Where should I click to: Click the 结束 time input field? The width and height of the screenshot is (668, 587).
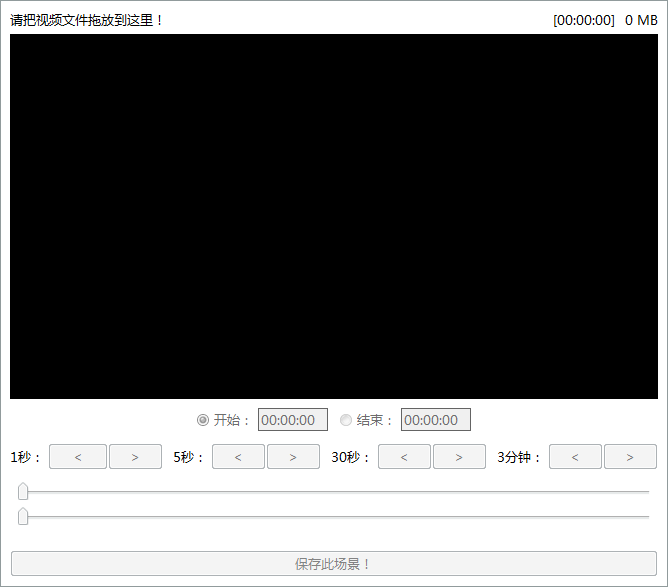click(x=435, y=420)
